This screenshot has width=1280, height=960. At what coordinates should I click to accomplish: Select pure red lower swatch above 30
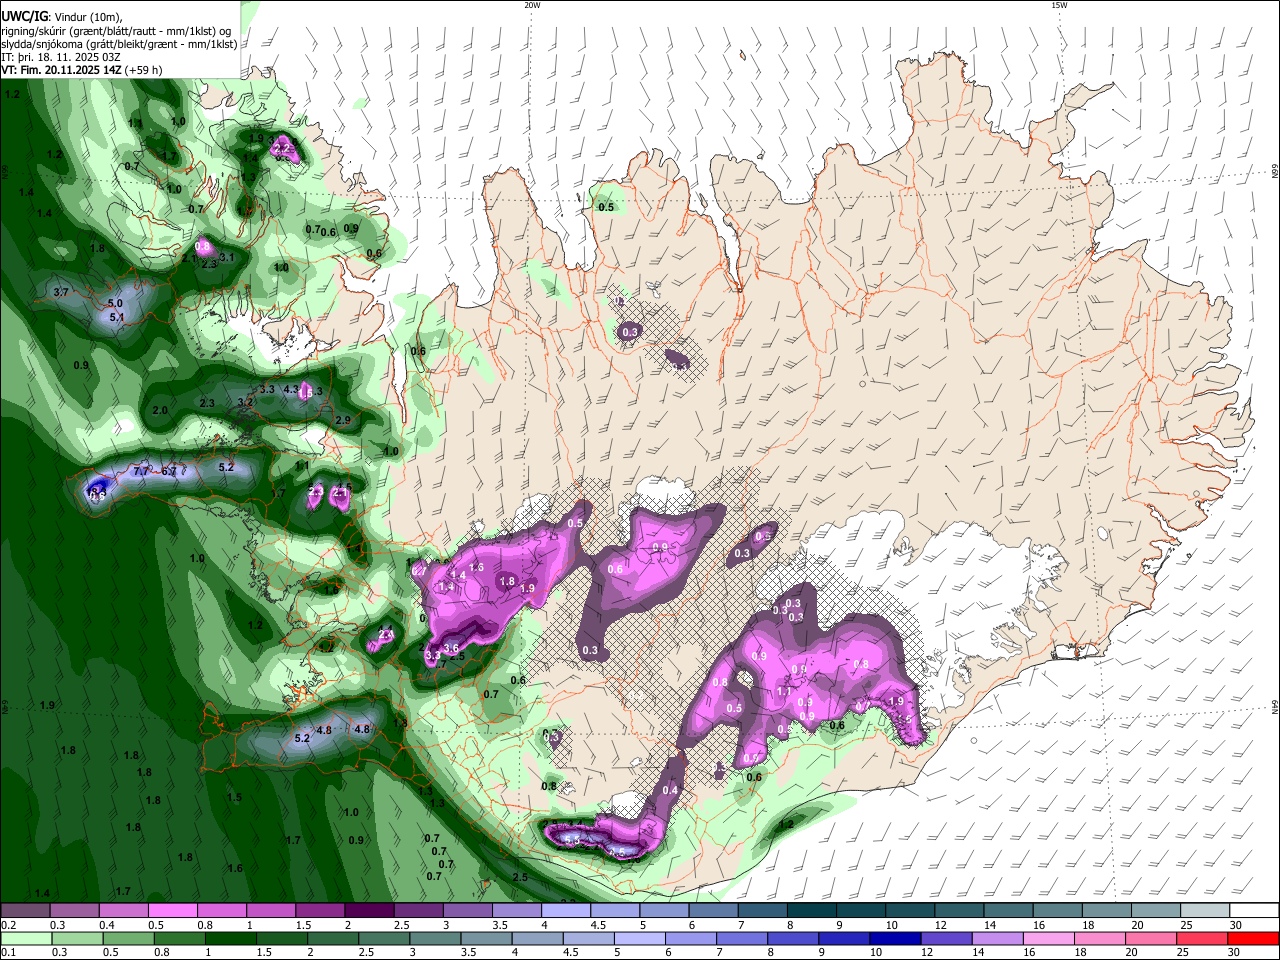pos(1253,938)
